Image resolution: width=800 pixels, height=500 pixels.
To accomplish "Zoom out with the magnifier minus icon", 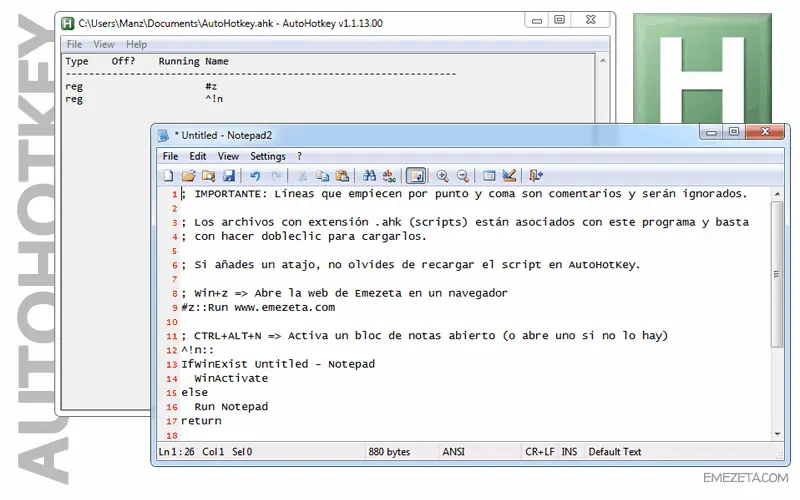I will tap(462, 176).
